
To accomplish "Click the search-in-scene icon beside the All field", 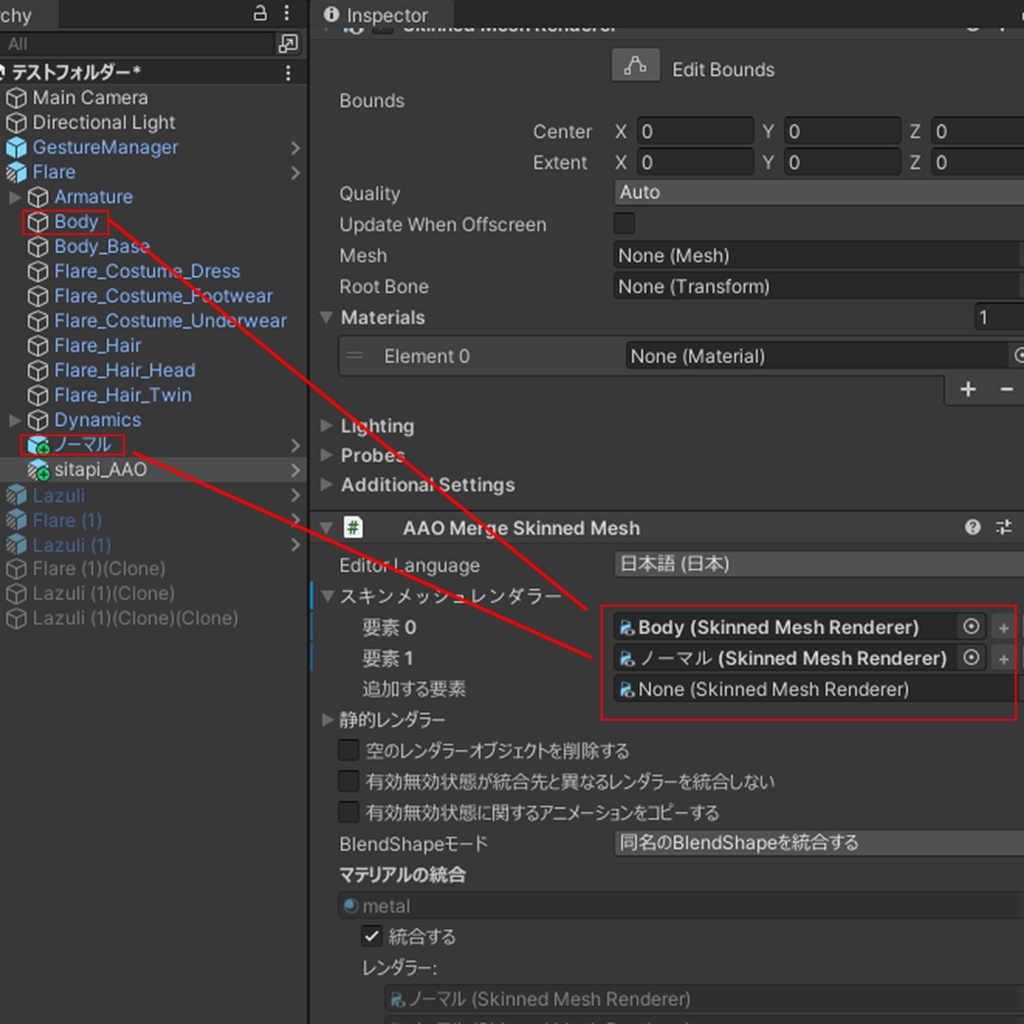I will pos(288,44).
